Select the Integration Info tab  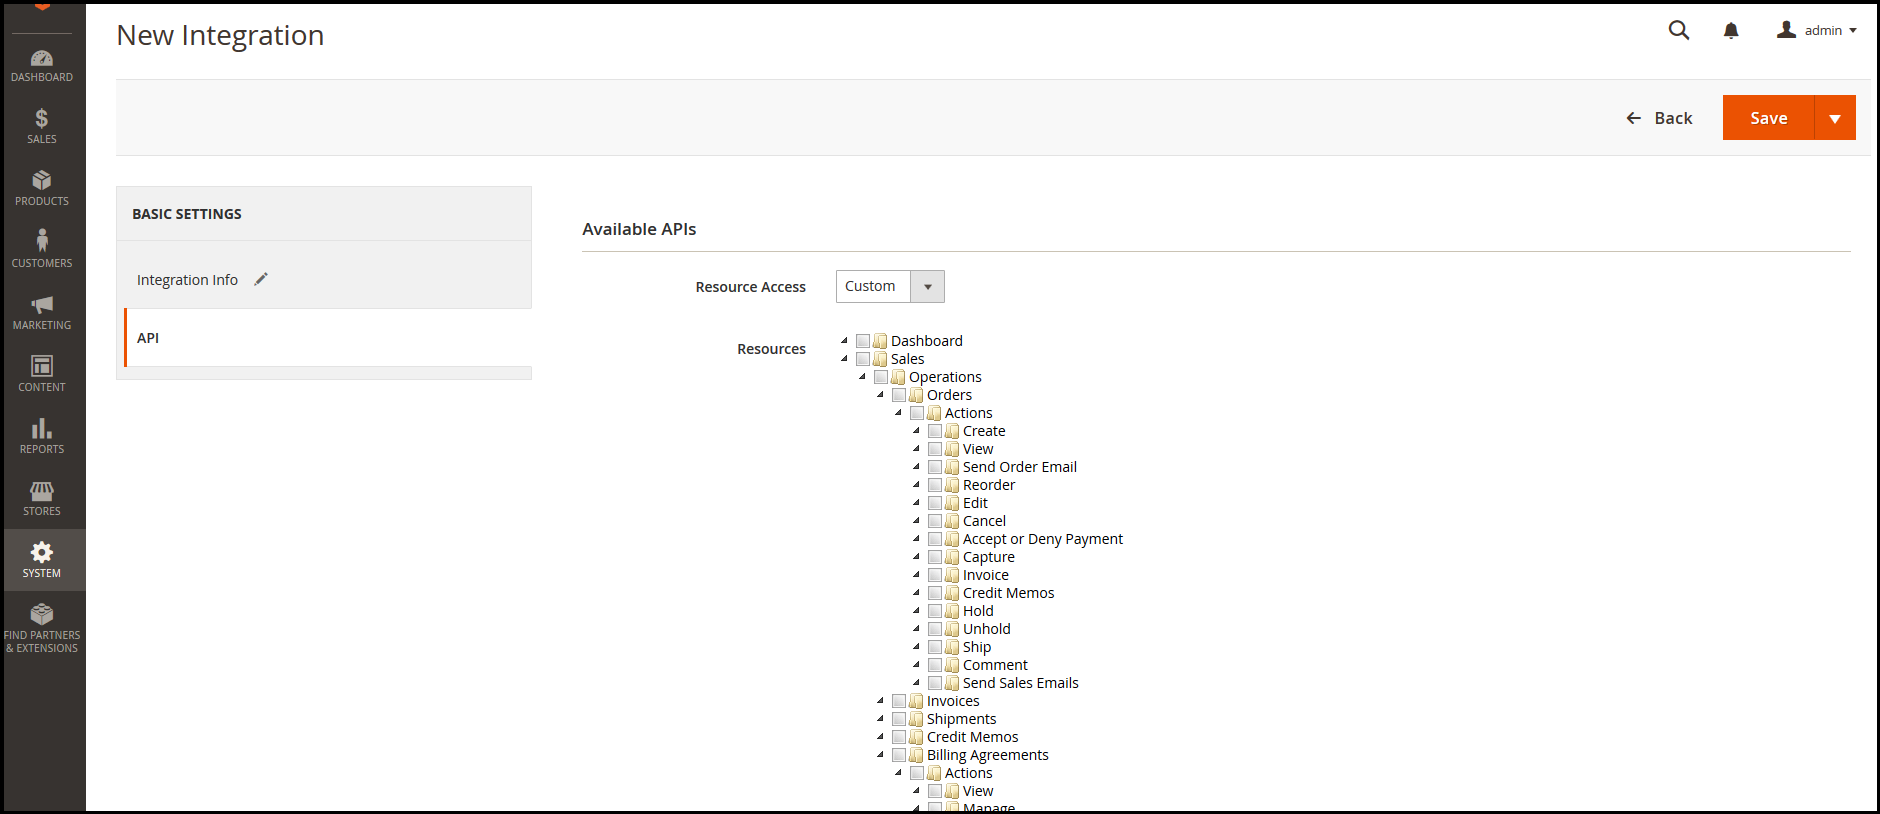[x=187, y=280]
